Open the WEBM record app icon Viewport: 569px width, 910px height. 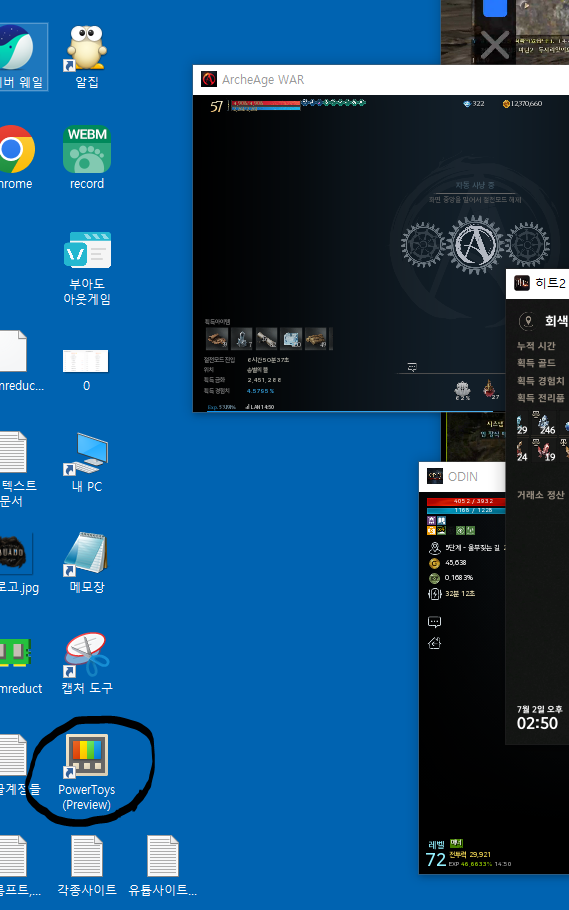tap(87, 158)
